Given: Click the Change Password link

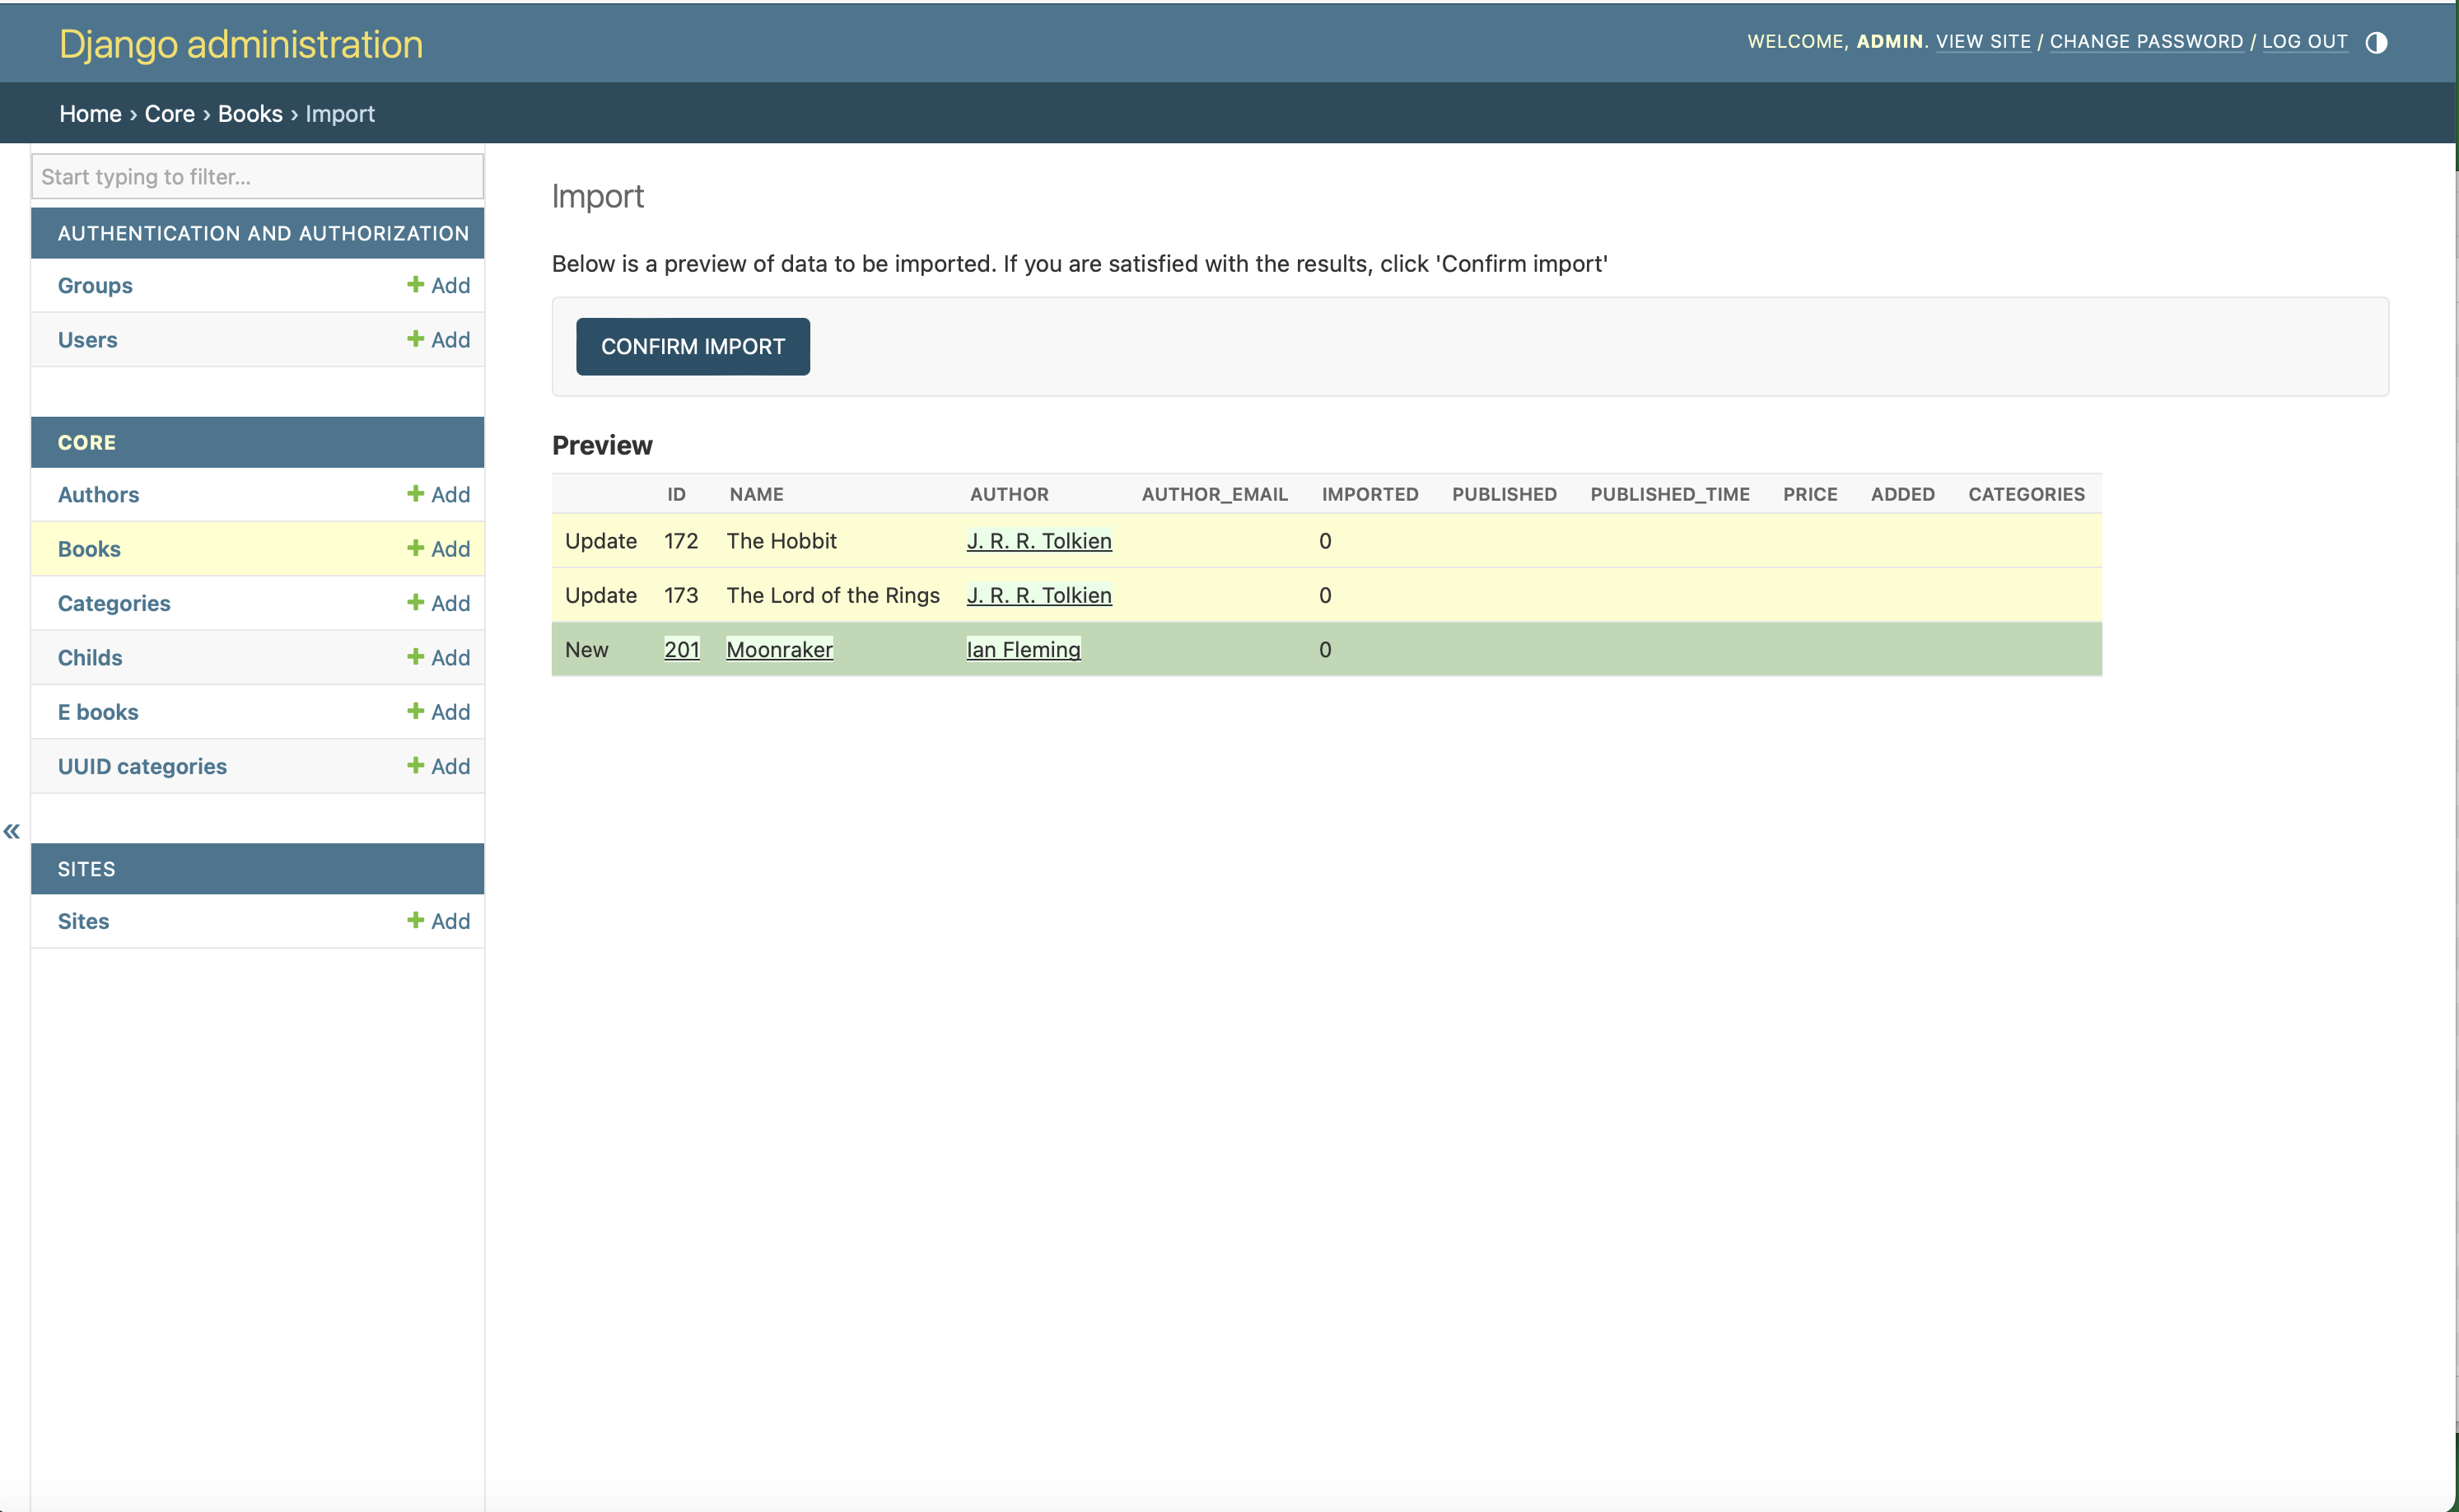Looking at the screenshot, I should pyautogui.click(x=2146, y=41).
